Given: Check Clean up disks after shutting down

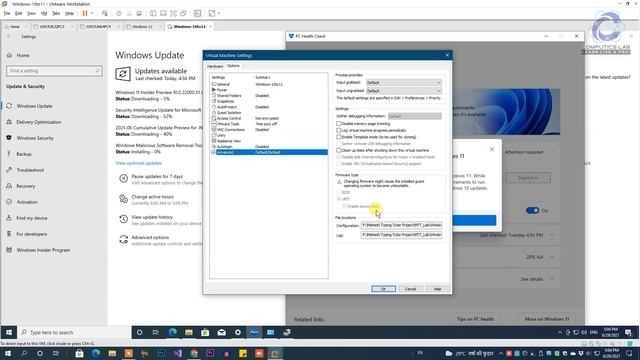Looking at the screenshot, I should (338, 150).
